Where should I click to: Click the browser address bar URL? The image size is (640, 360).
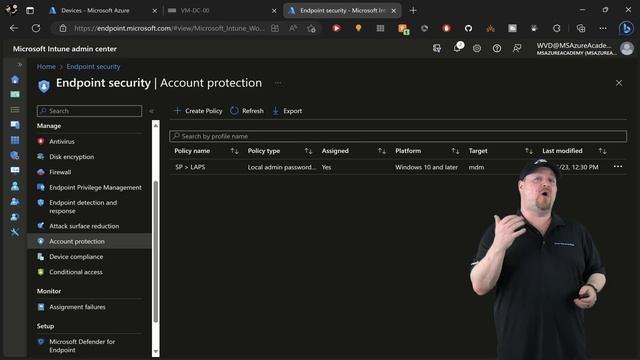coord(169,28)
